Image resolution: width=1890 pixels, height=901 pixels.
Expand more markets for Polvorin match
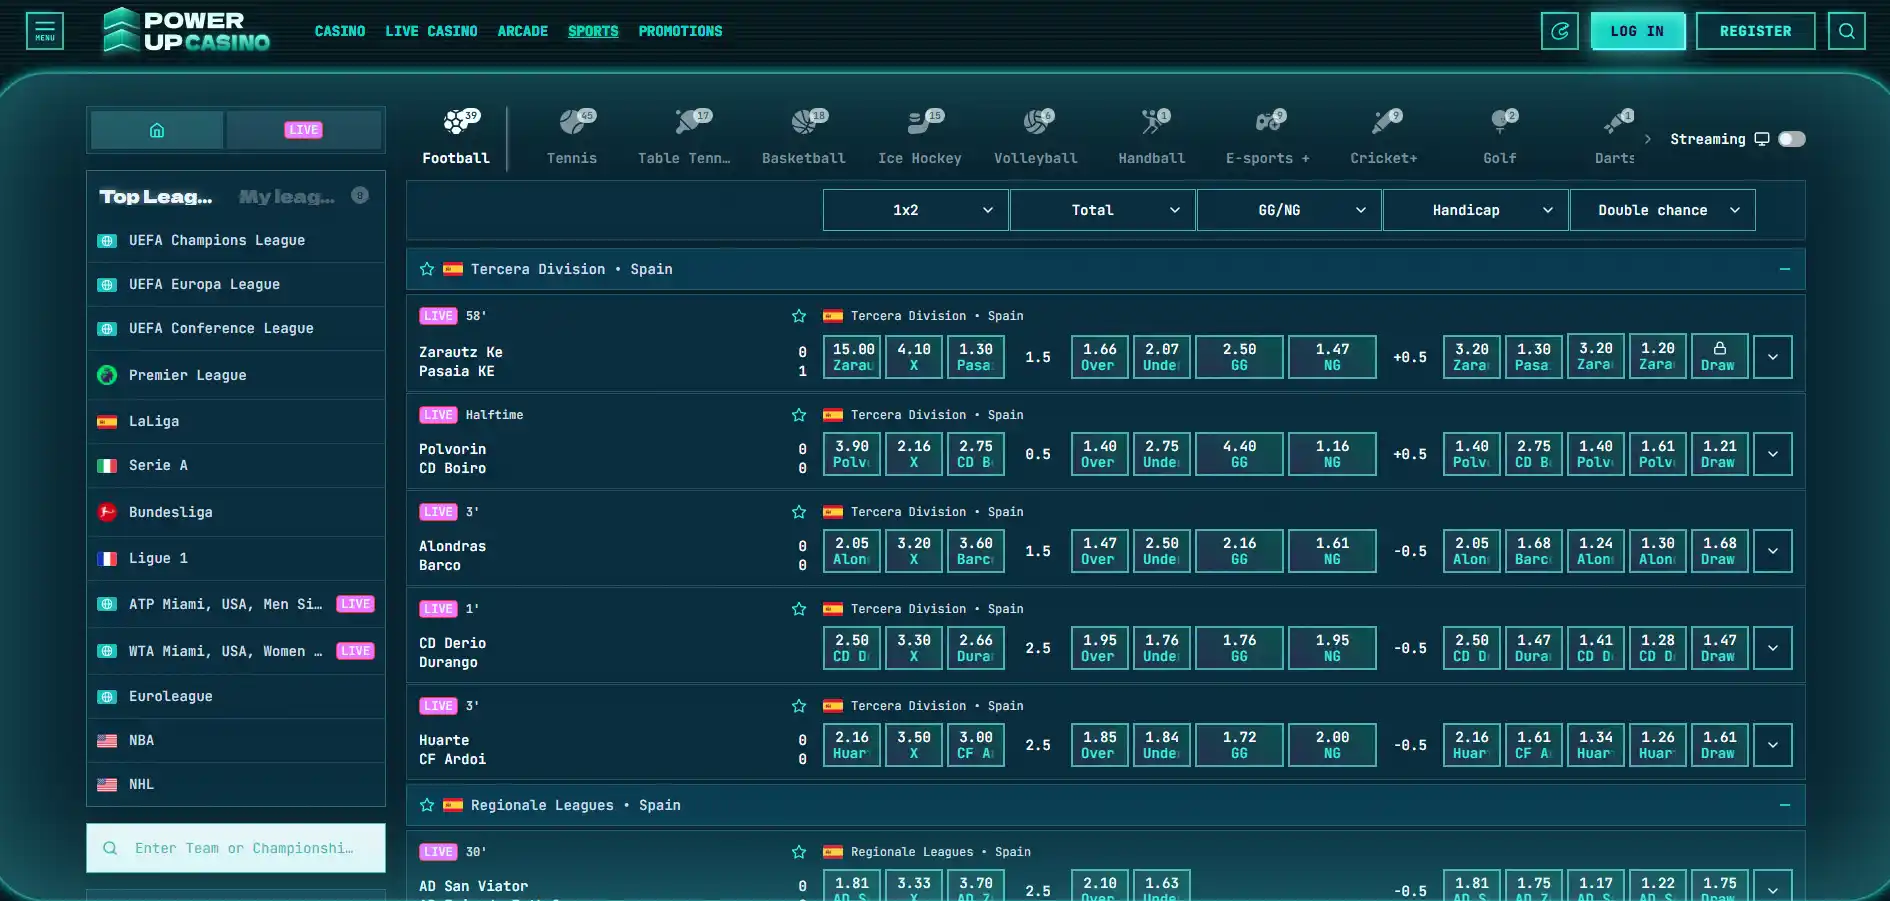(x=1773, y=454)
